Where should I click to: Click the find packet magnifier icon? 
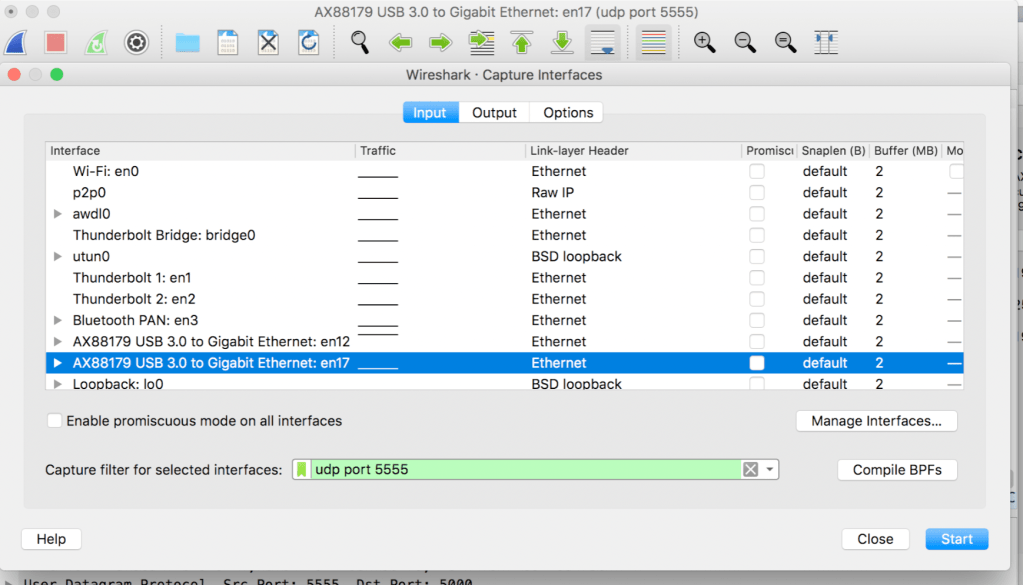click(x=360, y=42)
